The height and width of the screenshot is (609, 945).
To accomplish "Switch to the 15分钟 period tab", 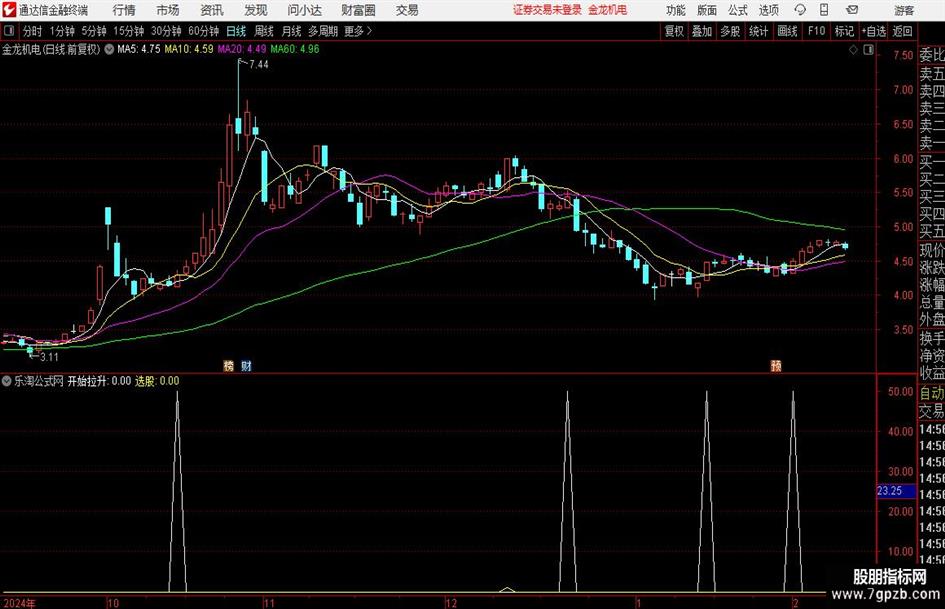I will [129, 31].
